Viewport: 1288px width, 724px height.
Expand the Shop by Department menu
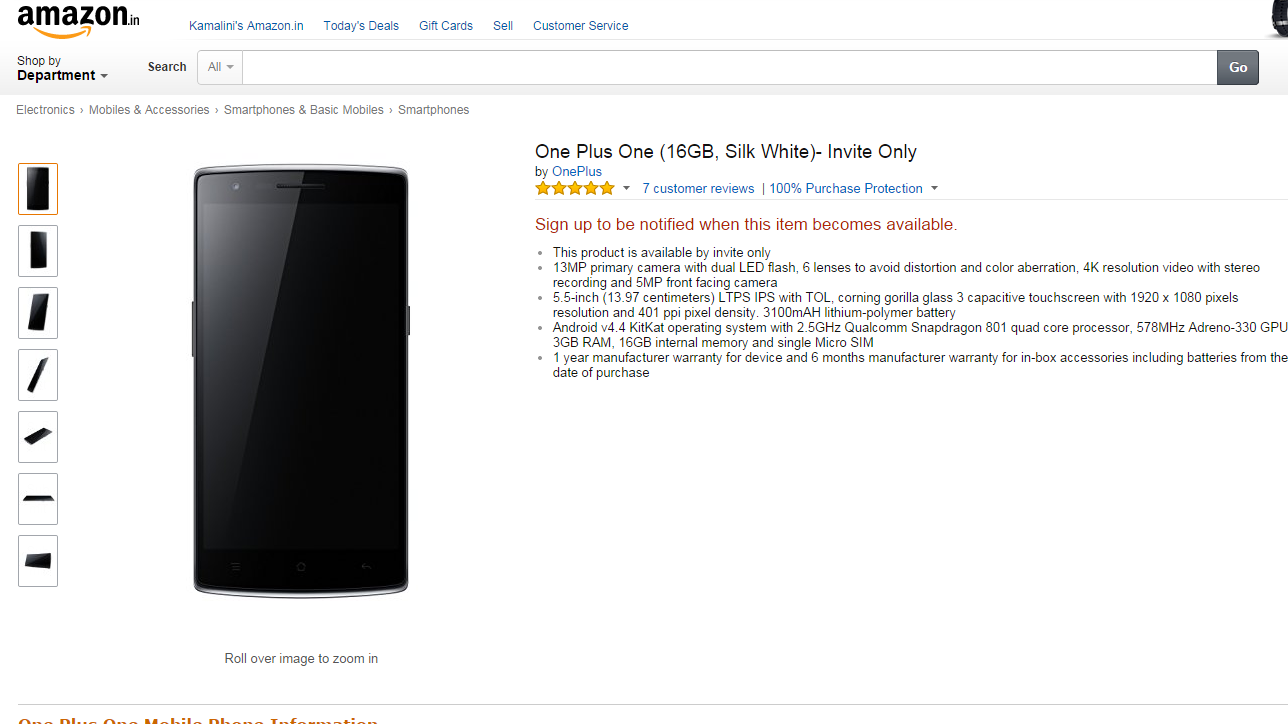tap(62, 68)
